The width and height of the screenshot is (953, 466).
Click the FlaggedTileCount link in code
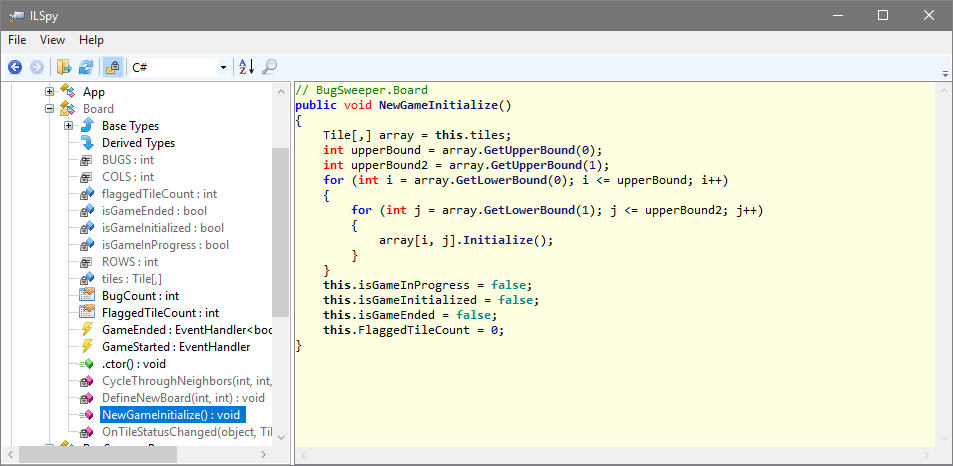pos(413,330)
